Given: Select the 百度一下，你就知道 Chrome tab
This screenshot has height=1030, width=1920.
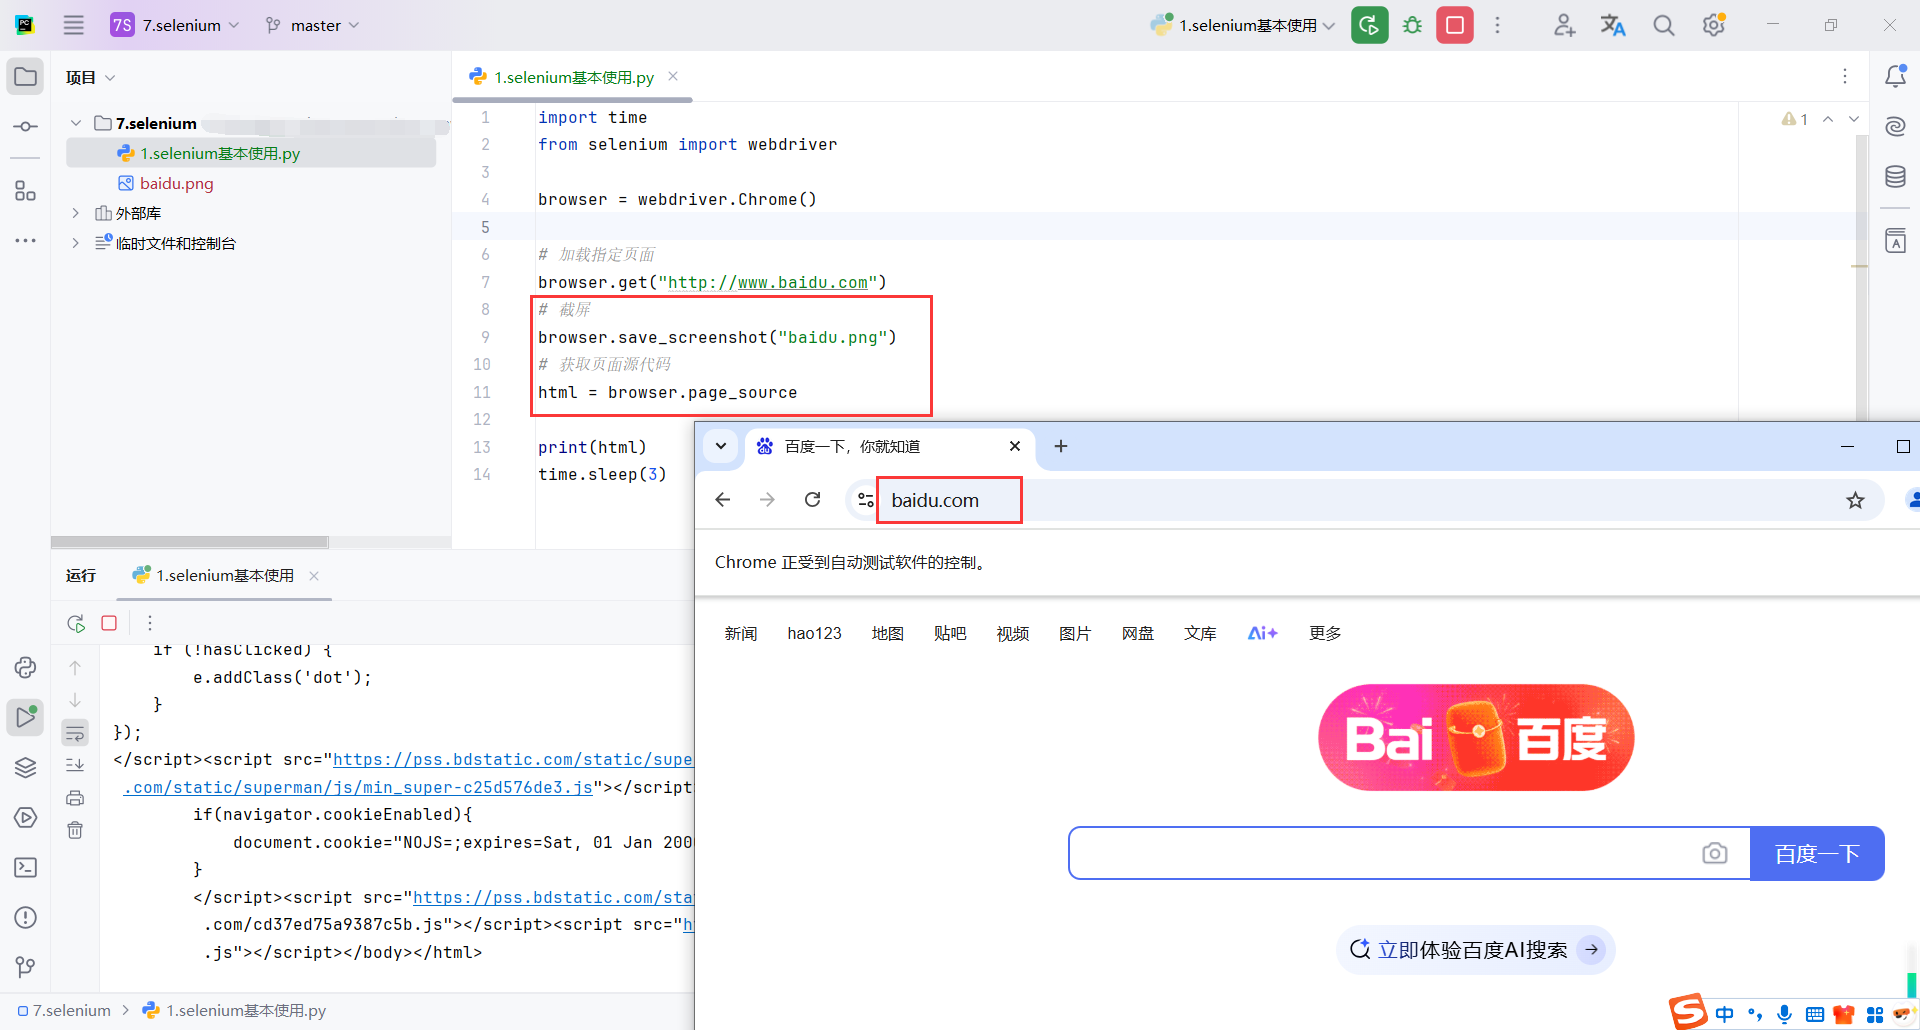Looking at the screenshot, I should point(890,446).
